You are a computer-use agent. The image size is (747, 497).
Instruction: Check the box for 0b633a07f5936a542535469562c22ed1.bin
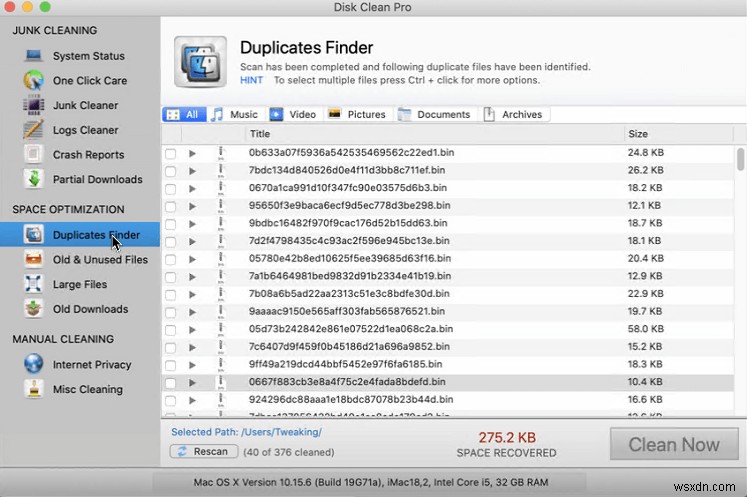click(170, 153)
